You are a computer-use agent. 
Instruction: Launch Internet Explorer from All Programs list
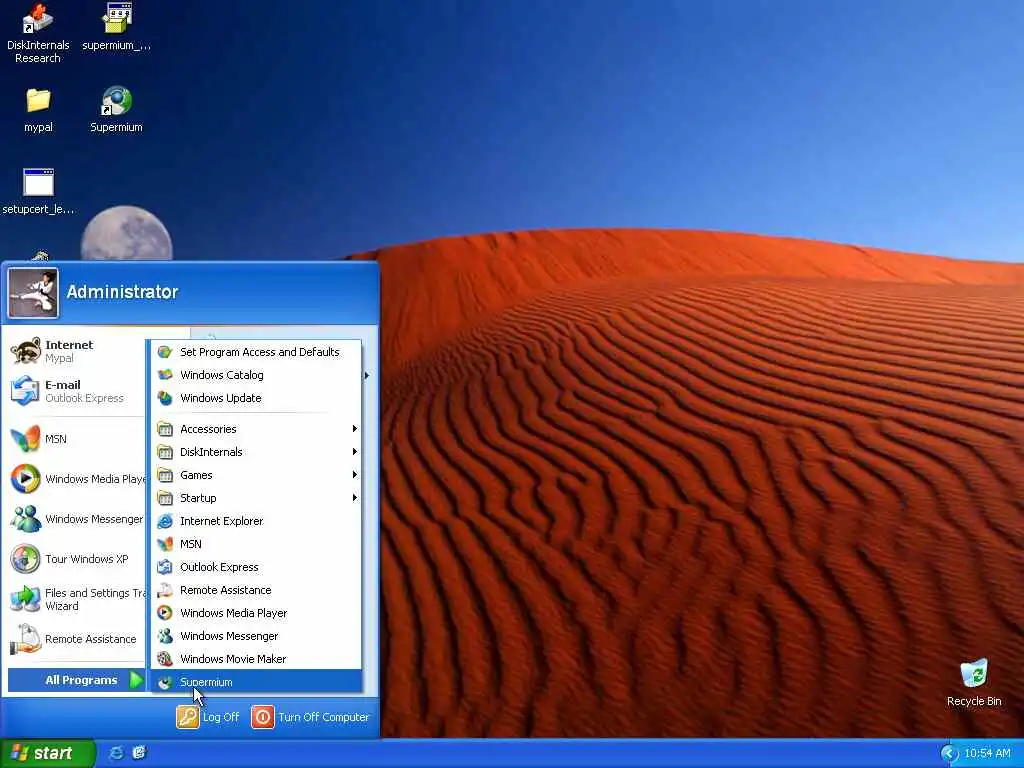pyautogui.click(x=257, y=521)
